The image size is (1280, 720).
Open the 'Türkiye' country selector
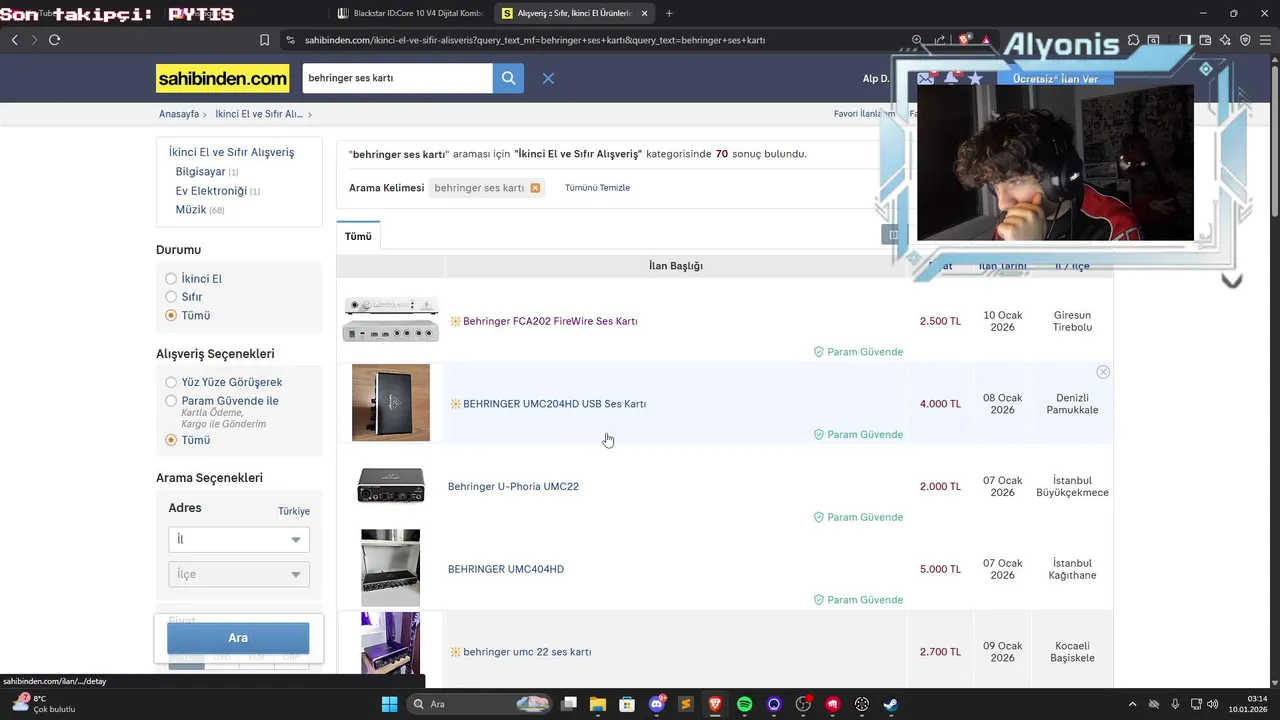(x=294, y=511)
